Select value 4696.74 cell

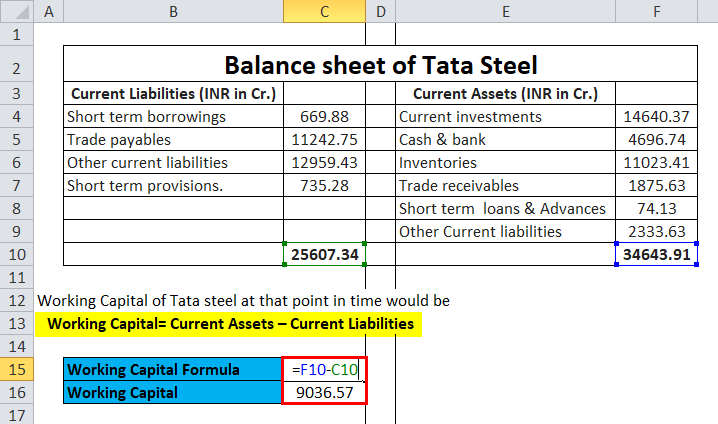pos(657,139)
